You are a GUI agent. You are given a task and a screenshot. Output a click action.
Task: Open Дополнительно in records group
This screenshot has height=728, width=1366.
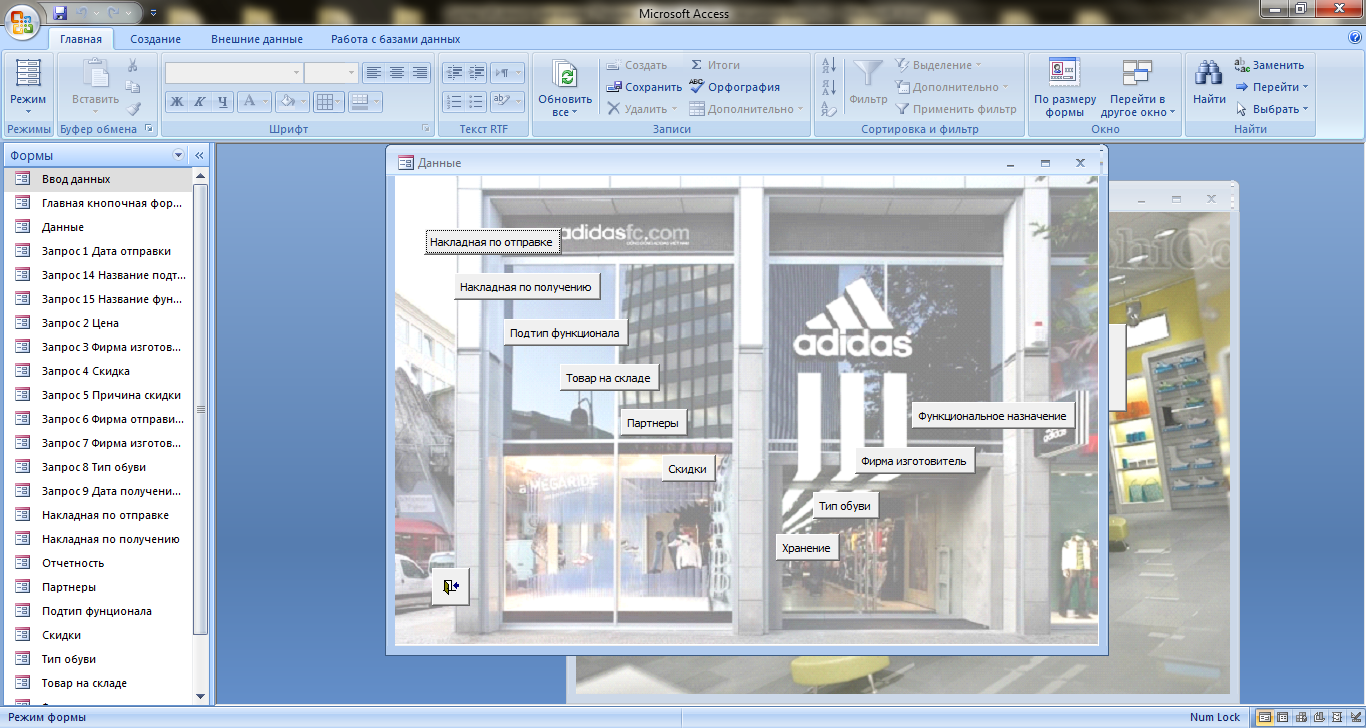point(747,109)
